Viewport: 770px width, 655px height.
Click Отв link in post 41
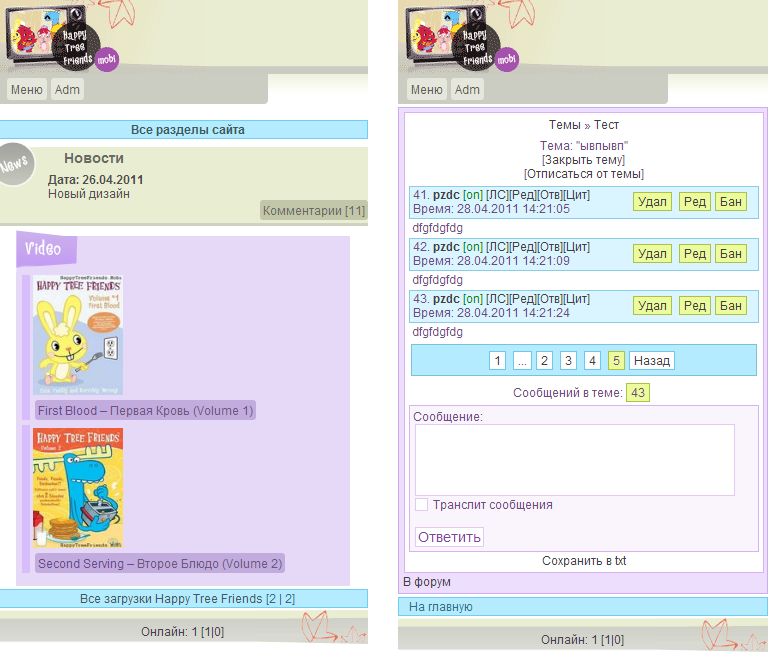(550, 195)
